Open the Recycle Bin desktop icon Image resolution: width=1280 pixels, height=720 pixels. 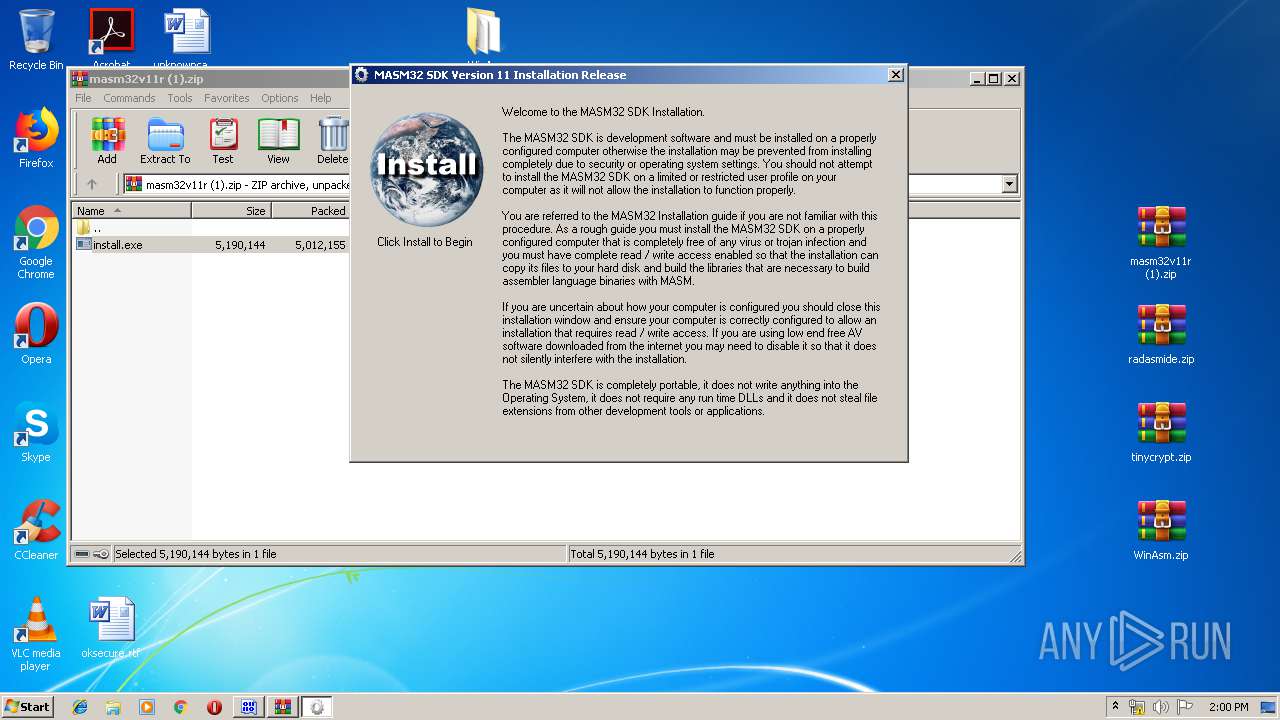click(36, 40)
